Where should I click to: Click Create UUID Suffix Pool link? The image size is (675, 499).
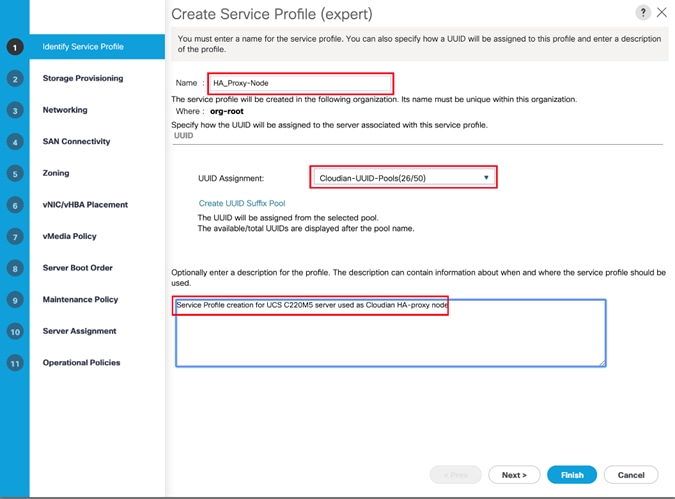click(x=242, y=203)
